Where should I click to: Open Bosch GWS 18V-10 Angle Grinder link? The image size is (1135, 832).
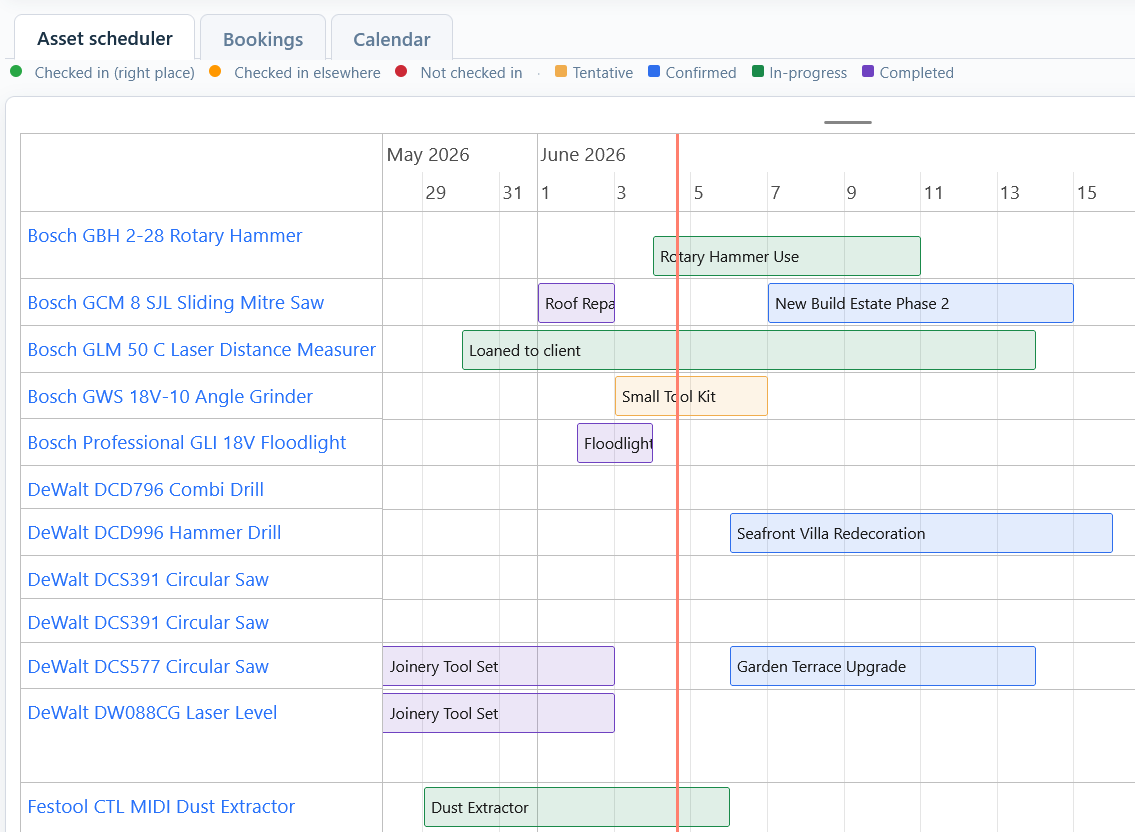click(x=170, y=397)
